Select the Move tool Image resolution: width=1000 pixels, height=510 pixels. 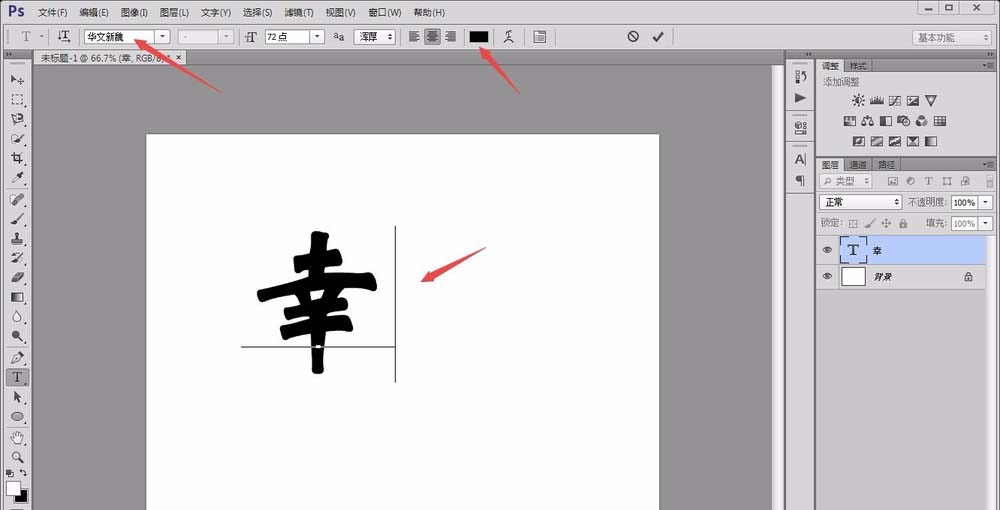pyautogui.click(x=17, y=80)
